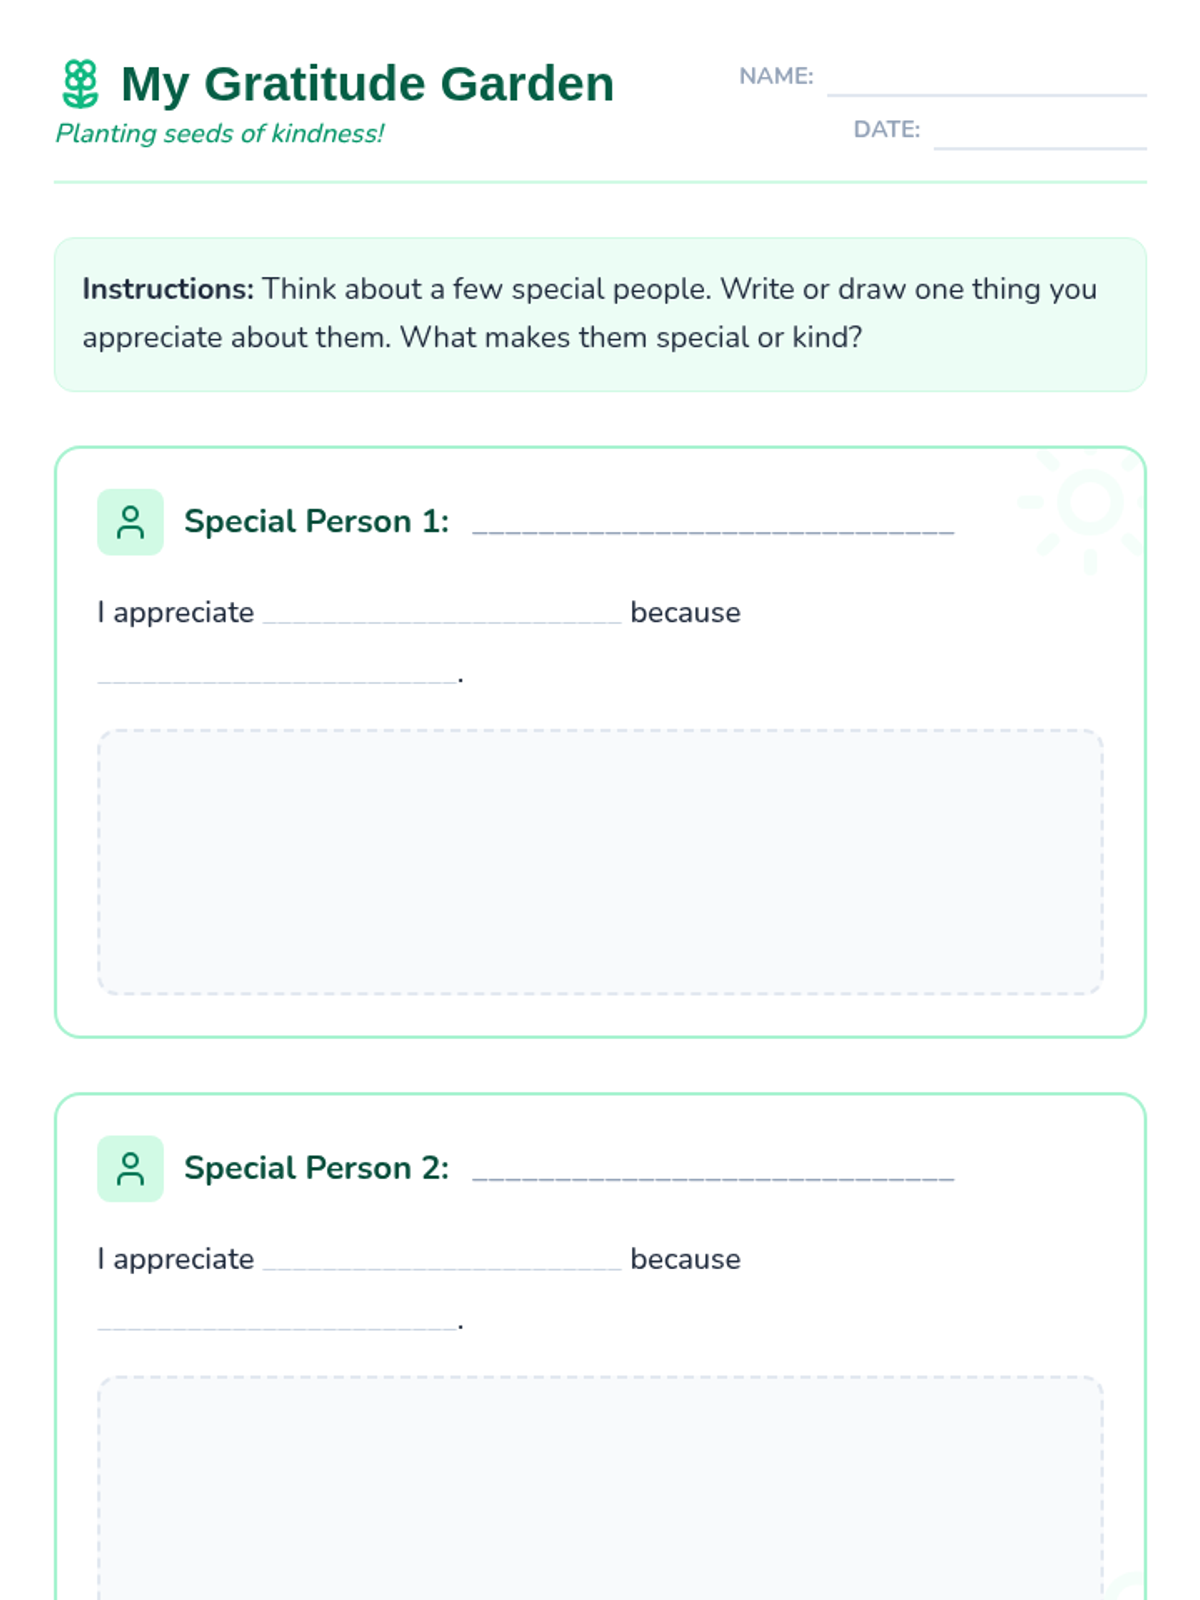
Task: Click the Special Person 1 name blank
Action: click(x=713, y=523)
